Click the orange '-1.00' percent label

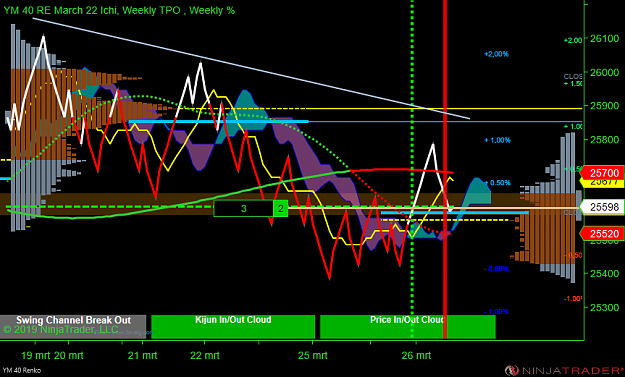573,298
